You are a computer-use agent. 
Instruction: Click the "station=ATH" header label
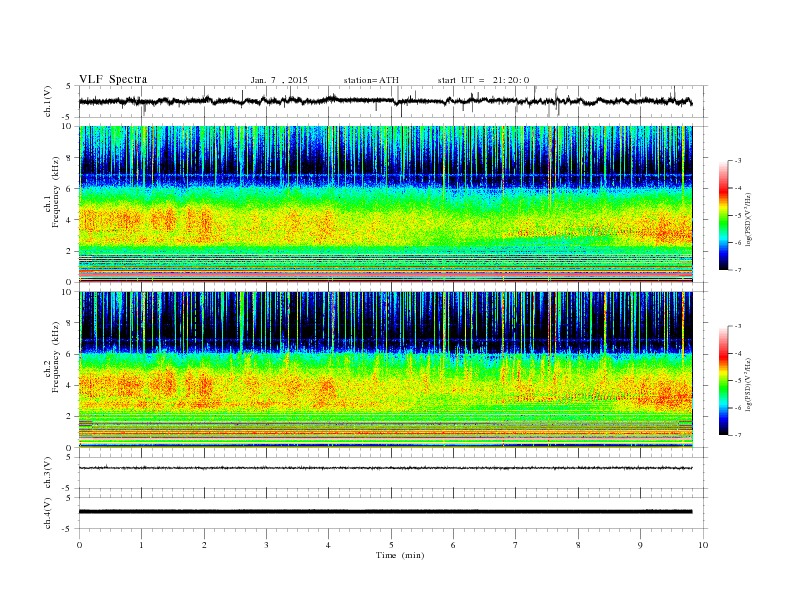pyautogui.click(x=371, y=80)
